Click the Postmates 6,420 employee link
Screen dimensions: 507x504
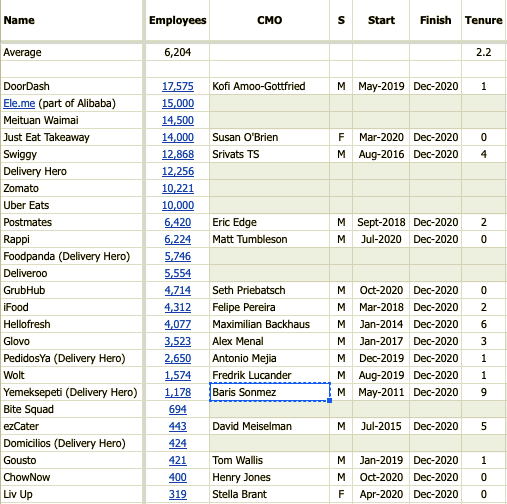point(178,222)
